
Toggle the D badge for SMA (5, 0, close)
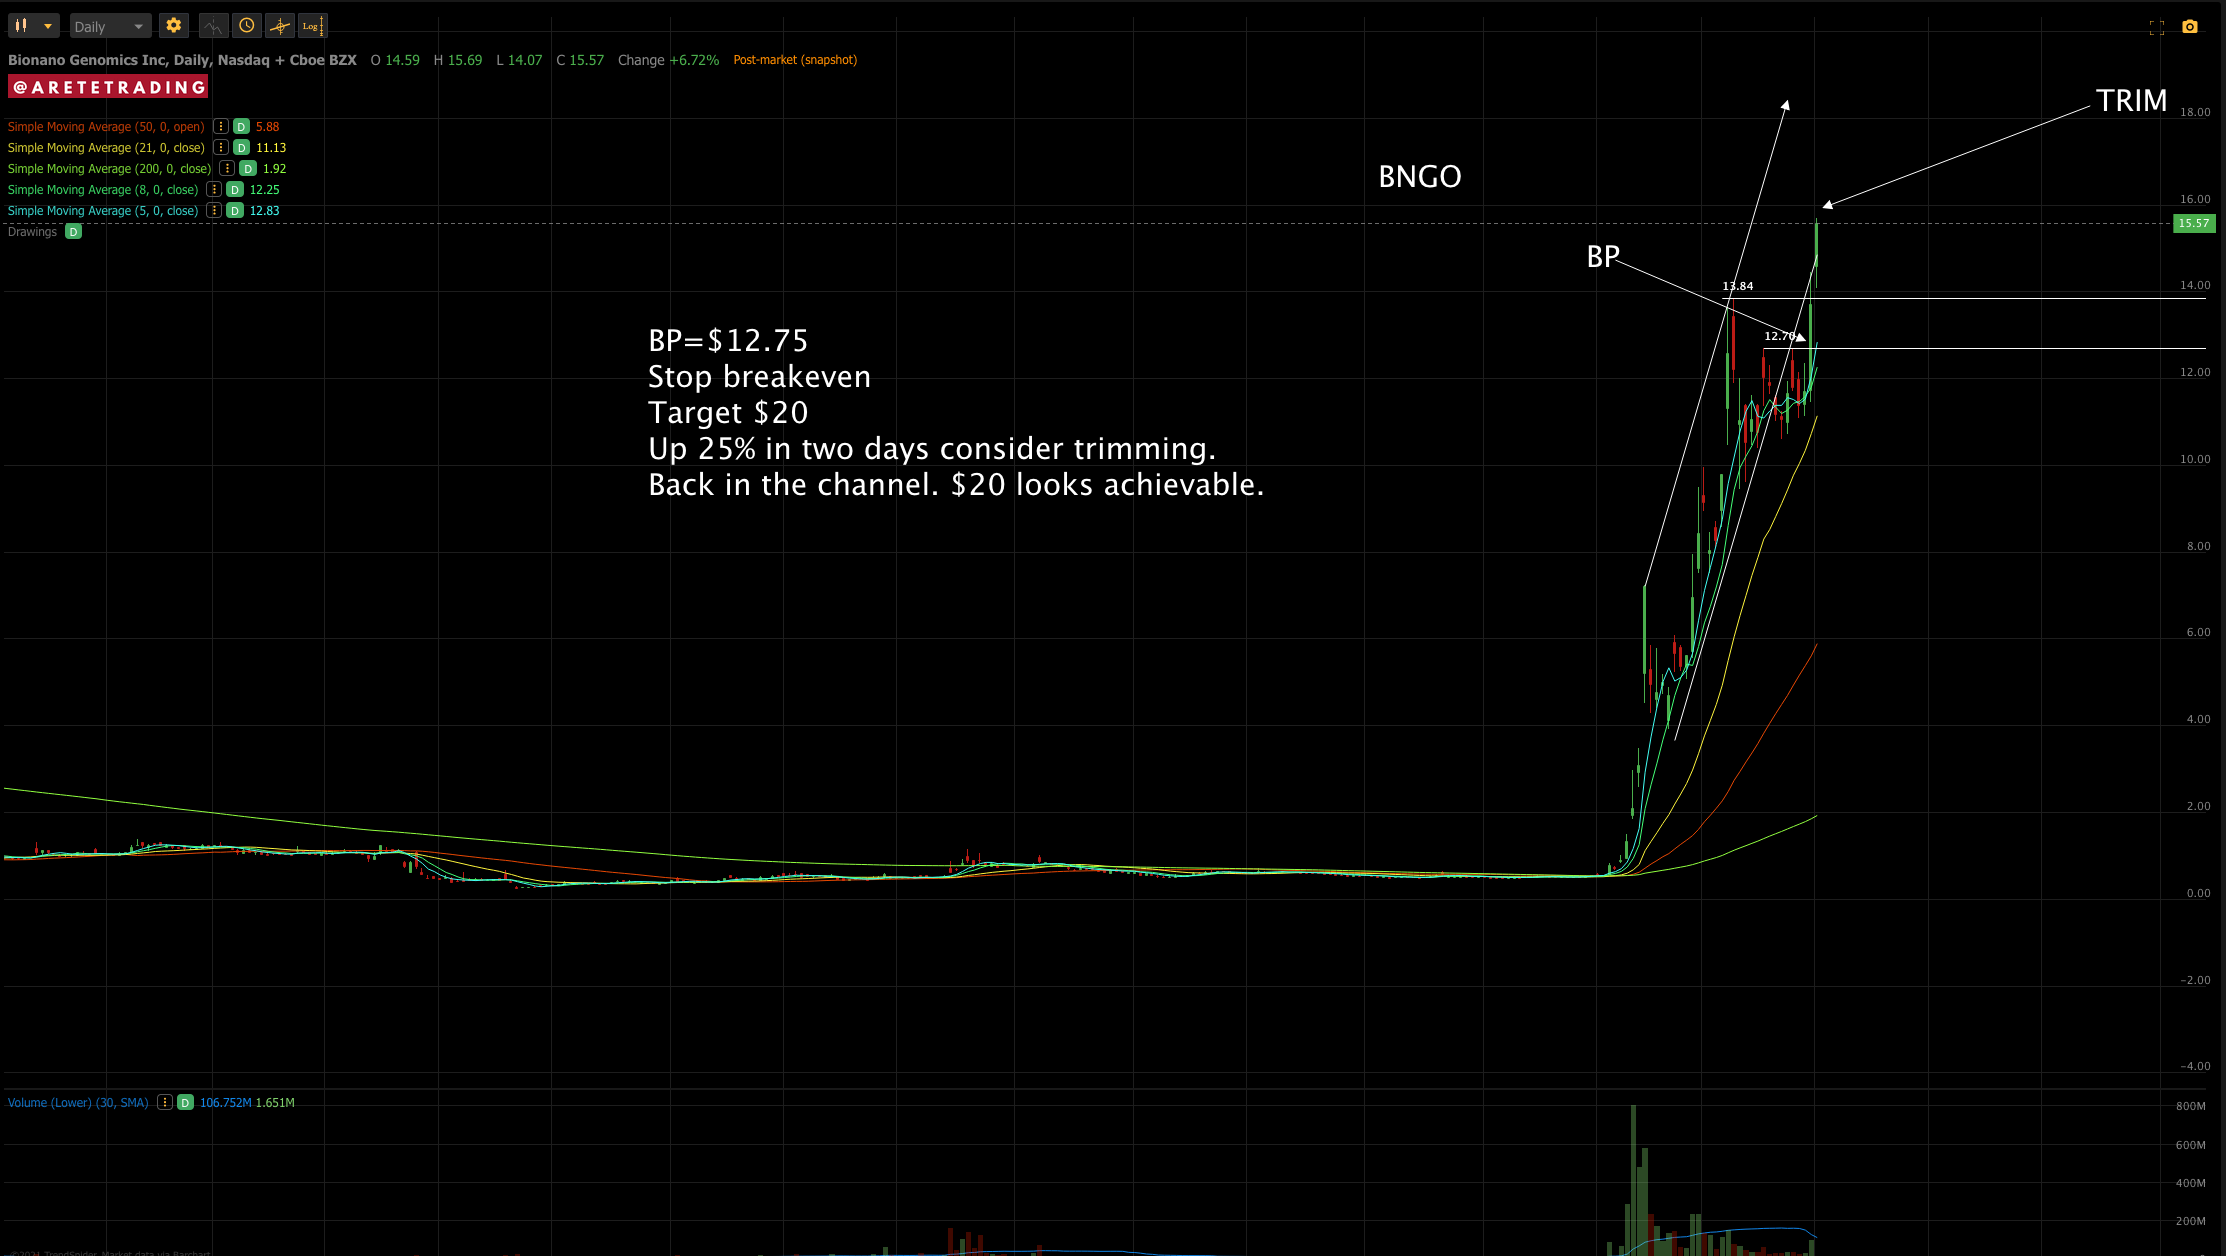click(235, 211)
